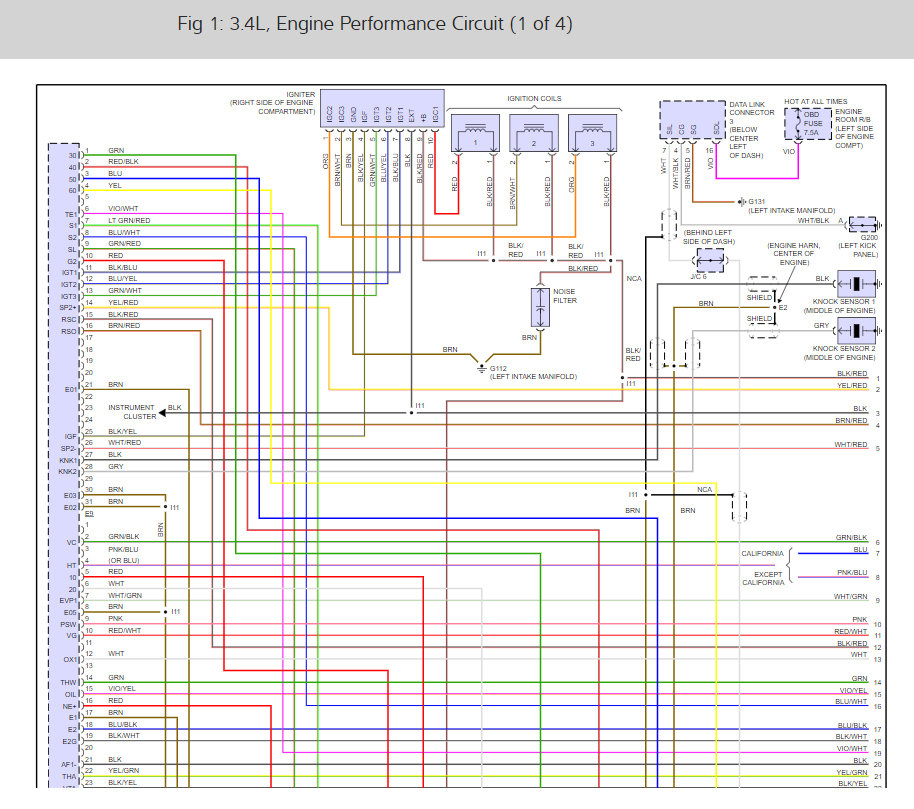Click the 'KNK2' terminal label

(68, 472)
